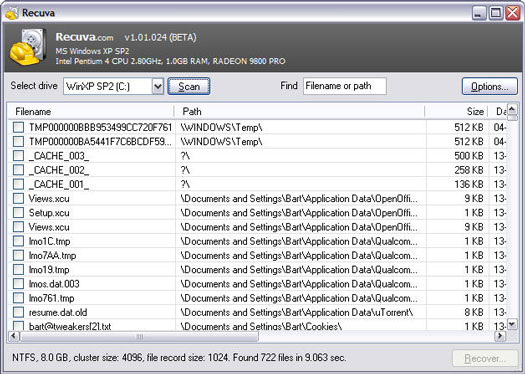The height and width of the screenshot is (374, 525).
Task: Click the vertical scrollbar thumb
Action: click(512, 118)
